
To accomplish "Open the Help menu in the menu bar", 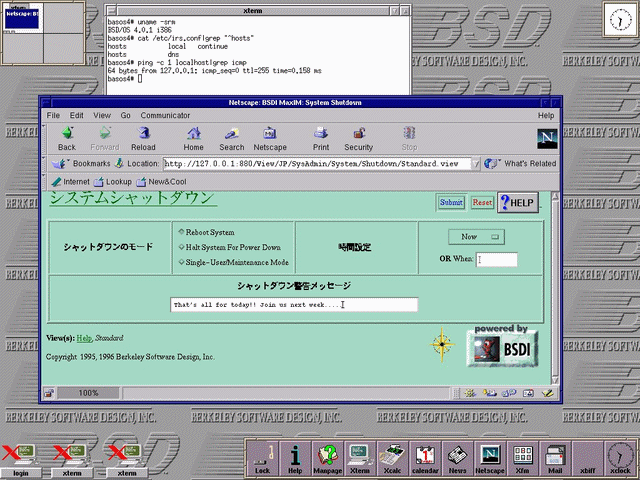I will (x=546, y=116).
